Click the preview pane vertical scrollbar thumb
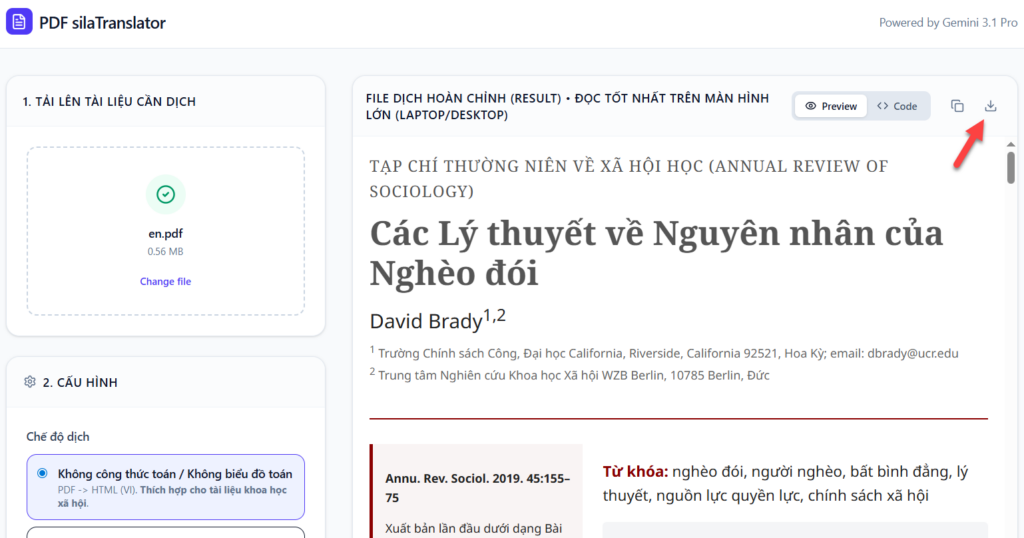1024x538 pixels. point(1010,167)
